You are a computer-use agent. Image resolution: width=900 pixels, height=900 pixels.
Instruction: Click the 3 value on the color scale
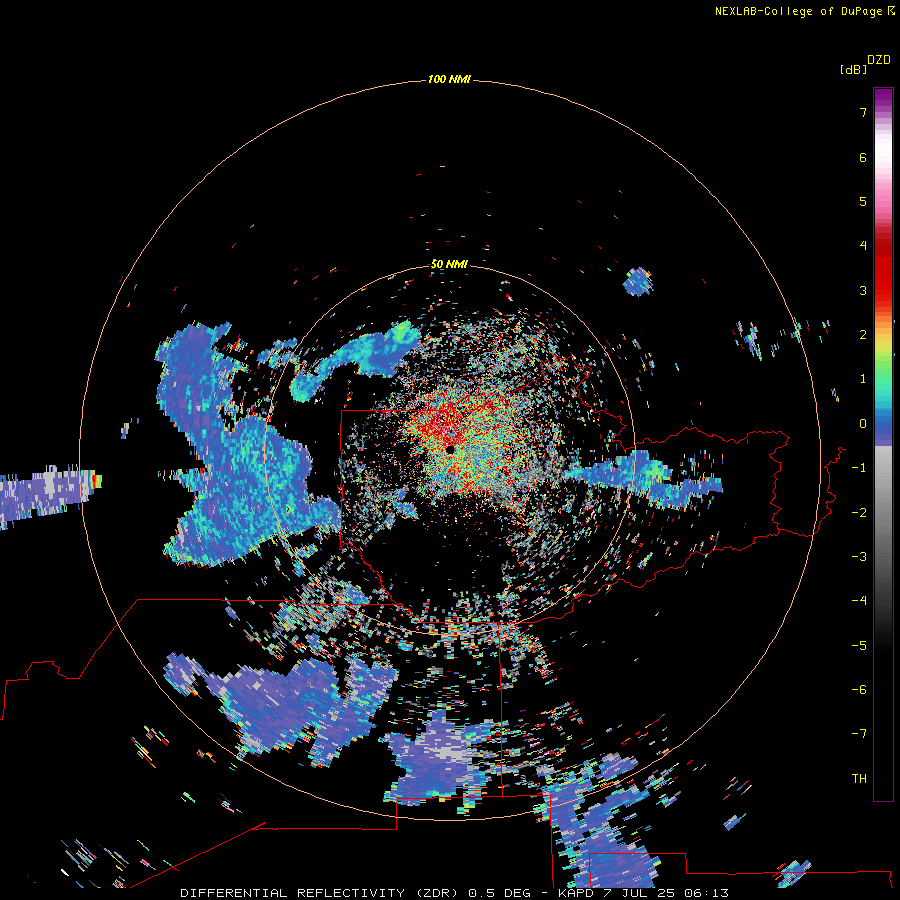coord(863,290)
